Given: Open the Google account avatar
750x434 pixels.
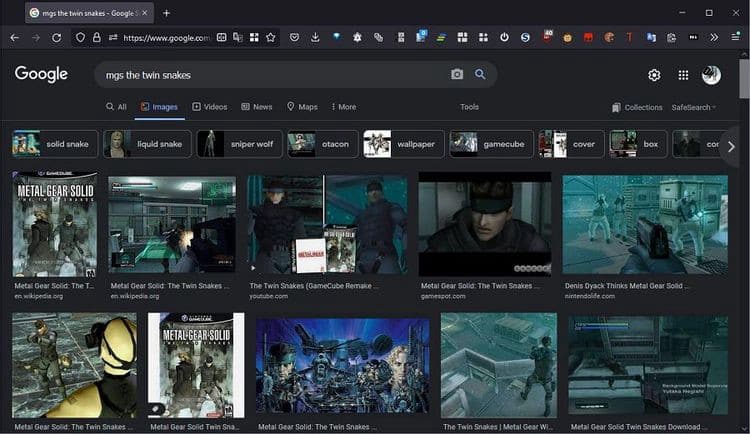Looking at the screenshot, I should 711,75.
